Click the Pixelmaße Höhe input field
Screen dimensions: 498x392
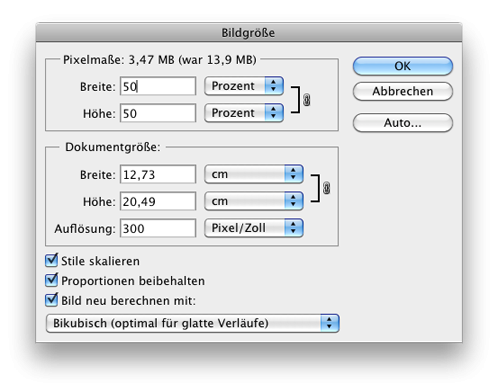[x=158, y=113]
